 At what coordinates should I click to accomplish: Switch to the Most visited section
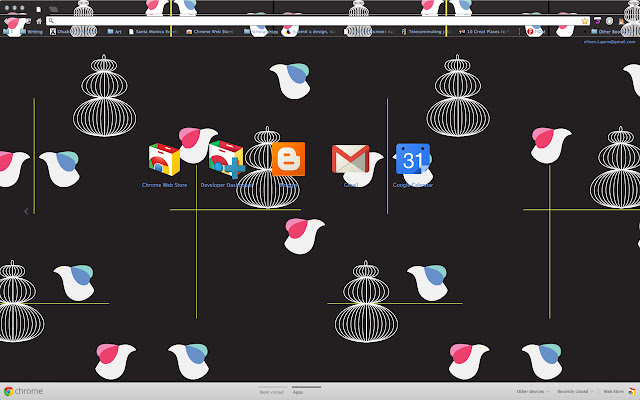click(271, 392)
